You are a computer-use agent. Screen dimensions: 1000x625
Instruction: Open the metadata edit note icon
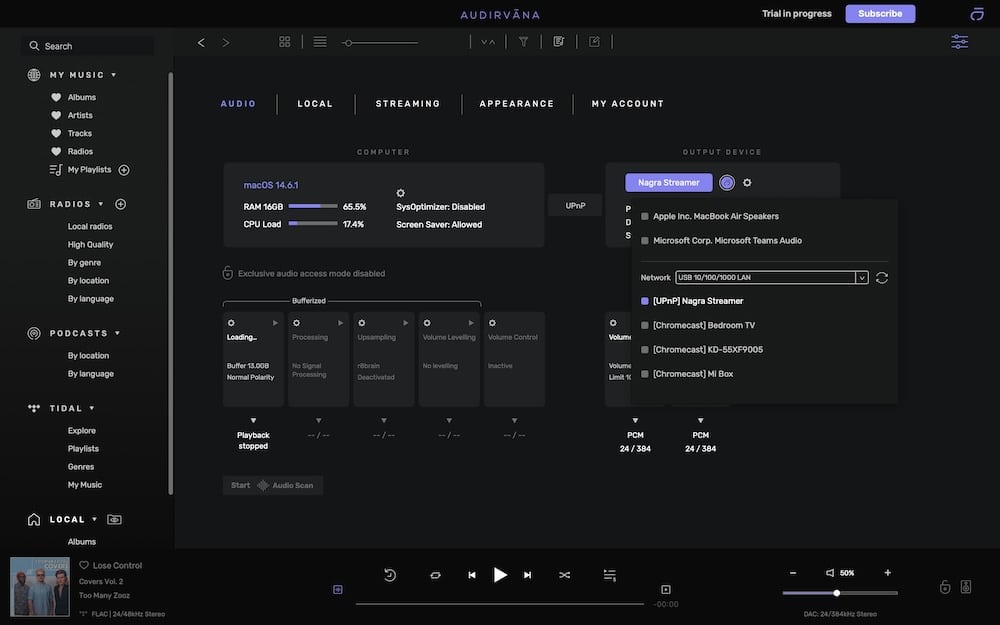[559, 41]
